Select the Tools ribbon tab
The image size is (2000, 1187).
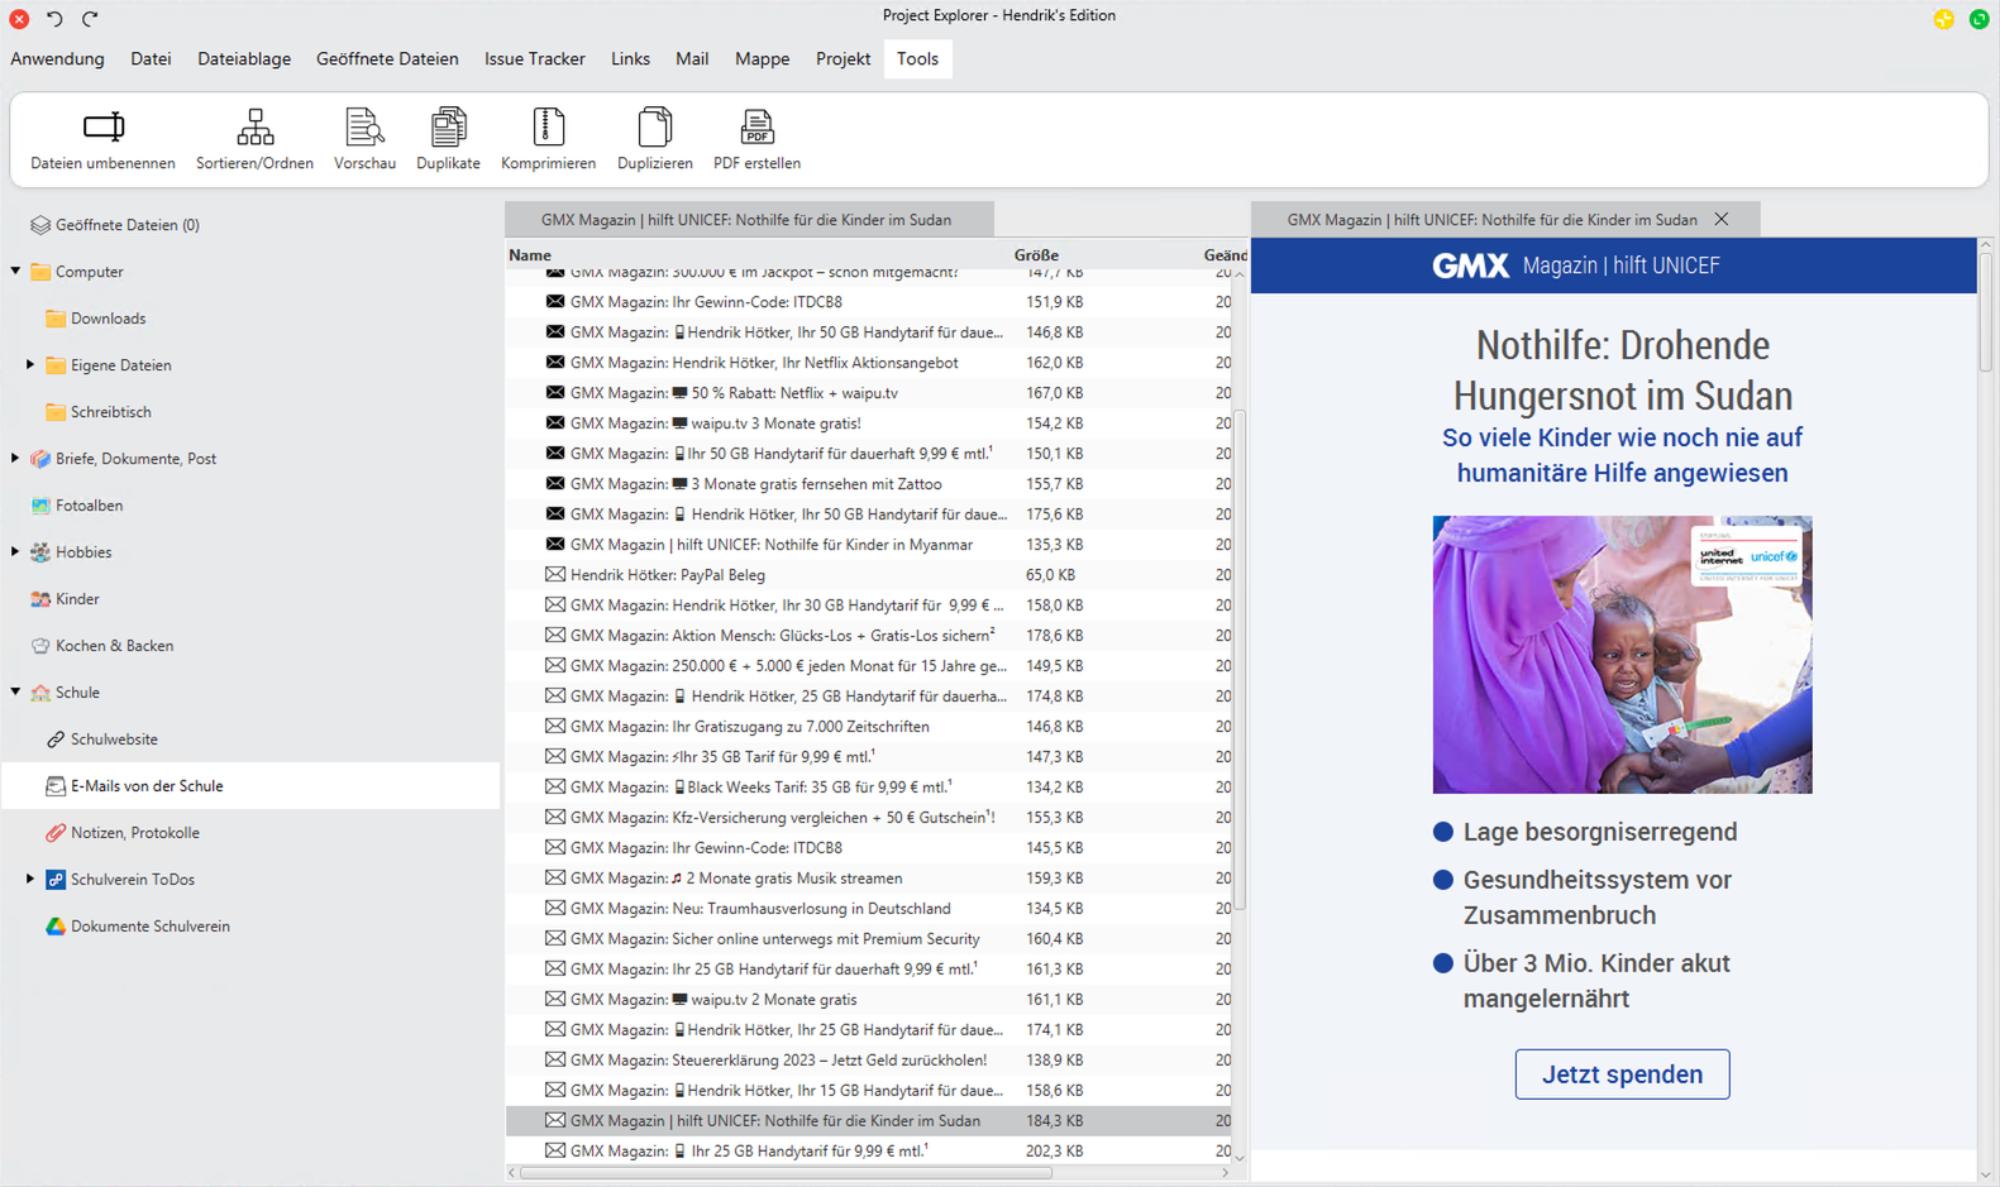(917, 59)
